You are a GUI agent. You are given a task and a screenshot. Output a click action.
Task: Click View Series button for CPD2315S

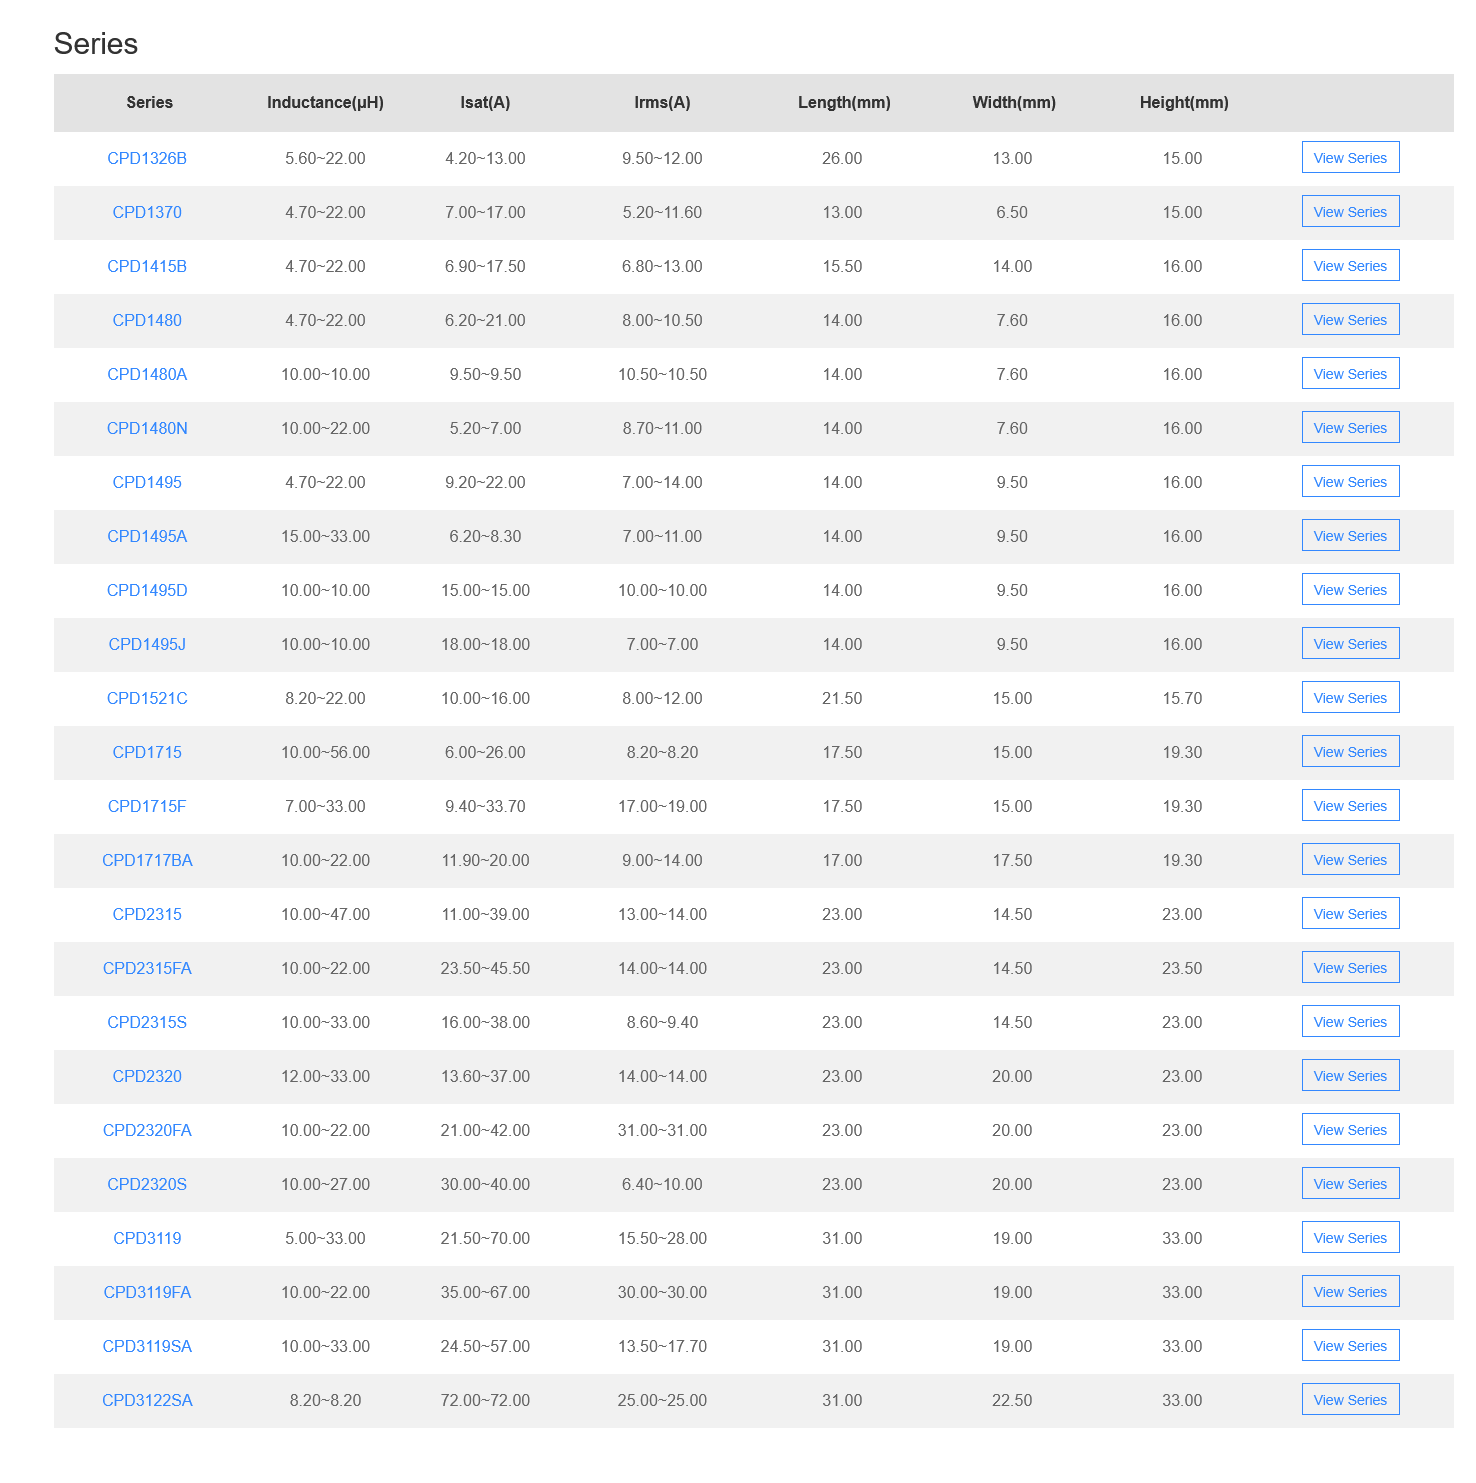click(x=1350, y=1021)
